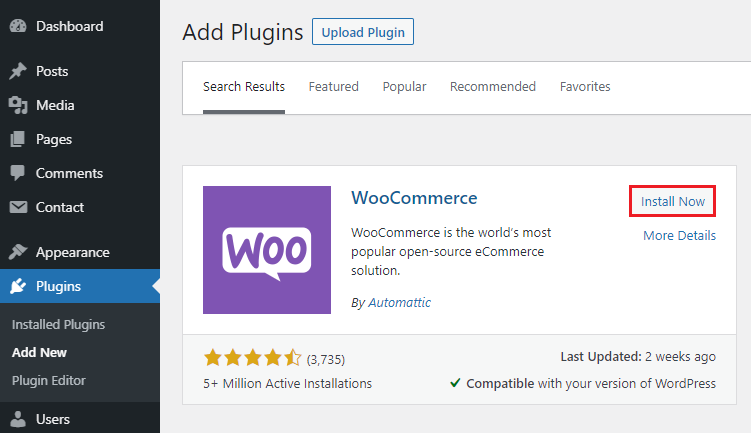Switch to the Search Results tab

pos(244,87)
